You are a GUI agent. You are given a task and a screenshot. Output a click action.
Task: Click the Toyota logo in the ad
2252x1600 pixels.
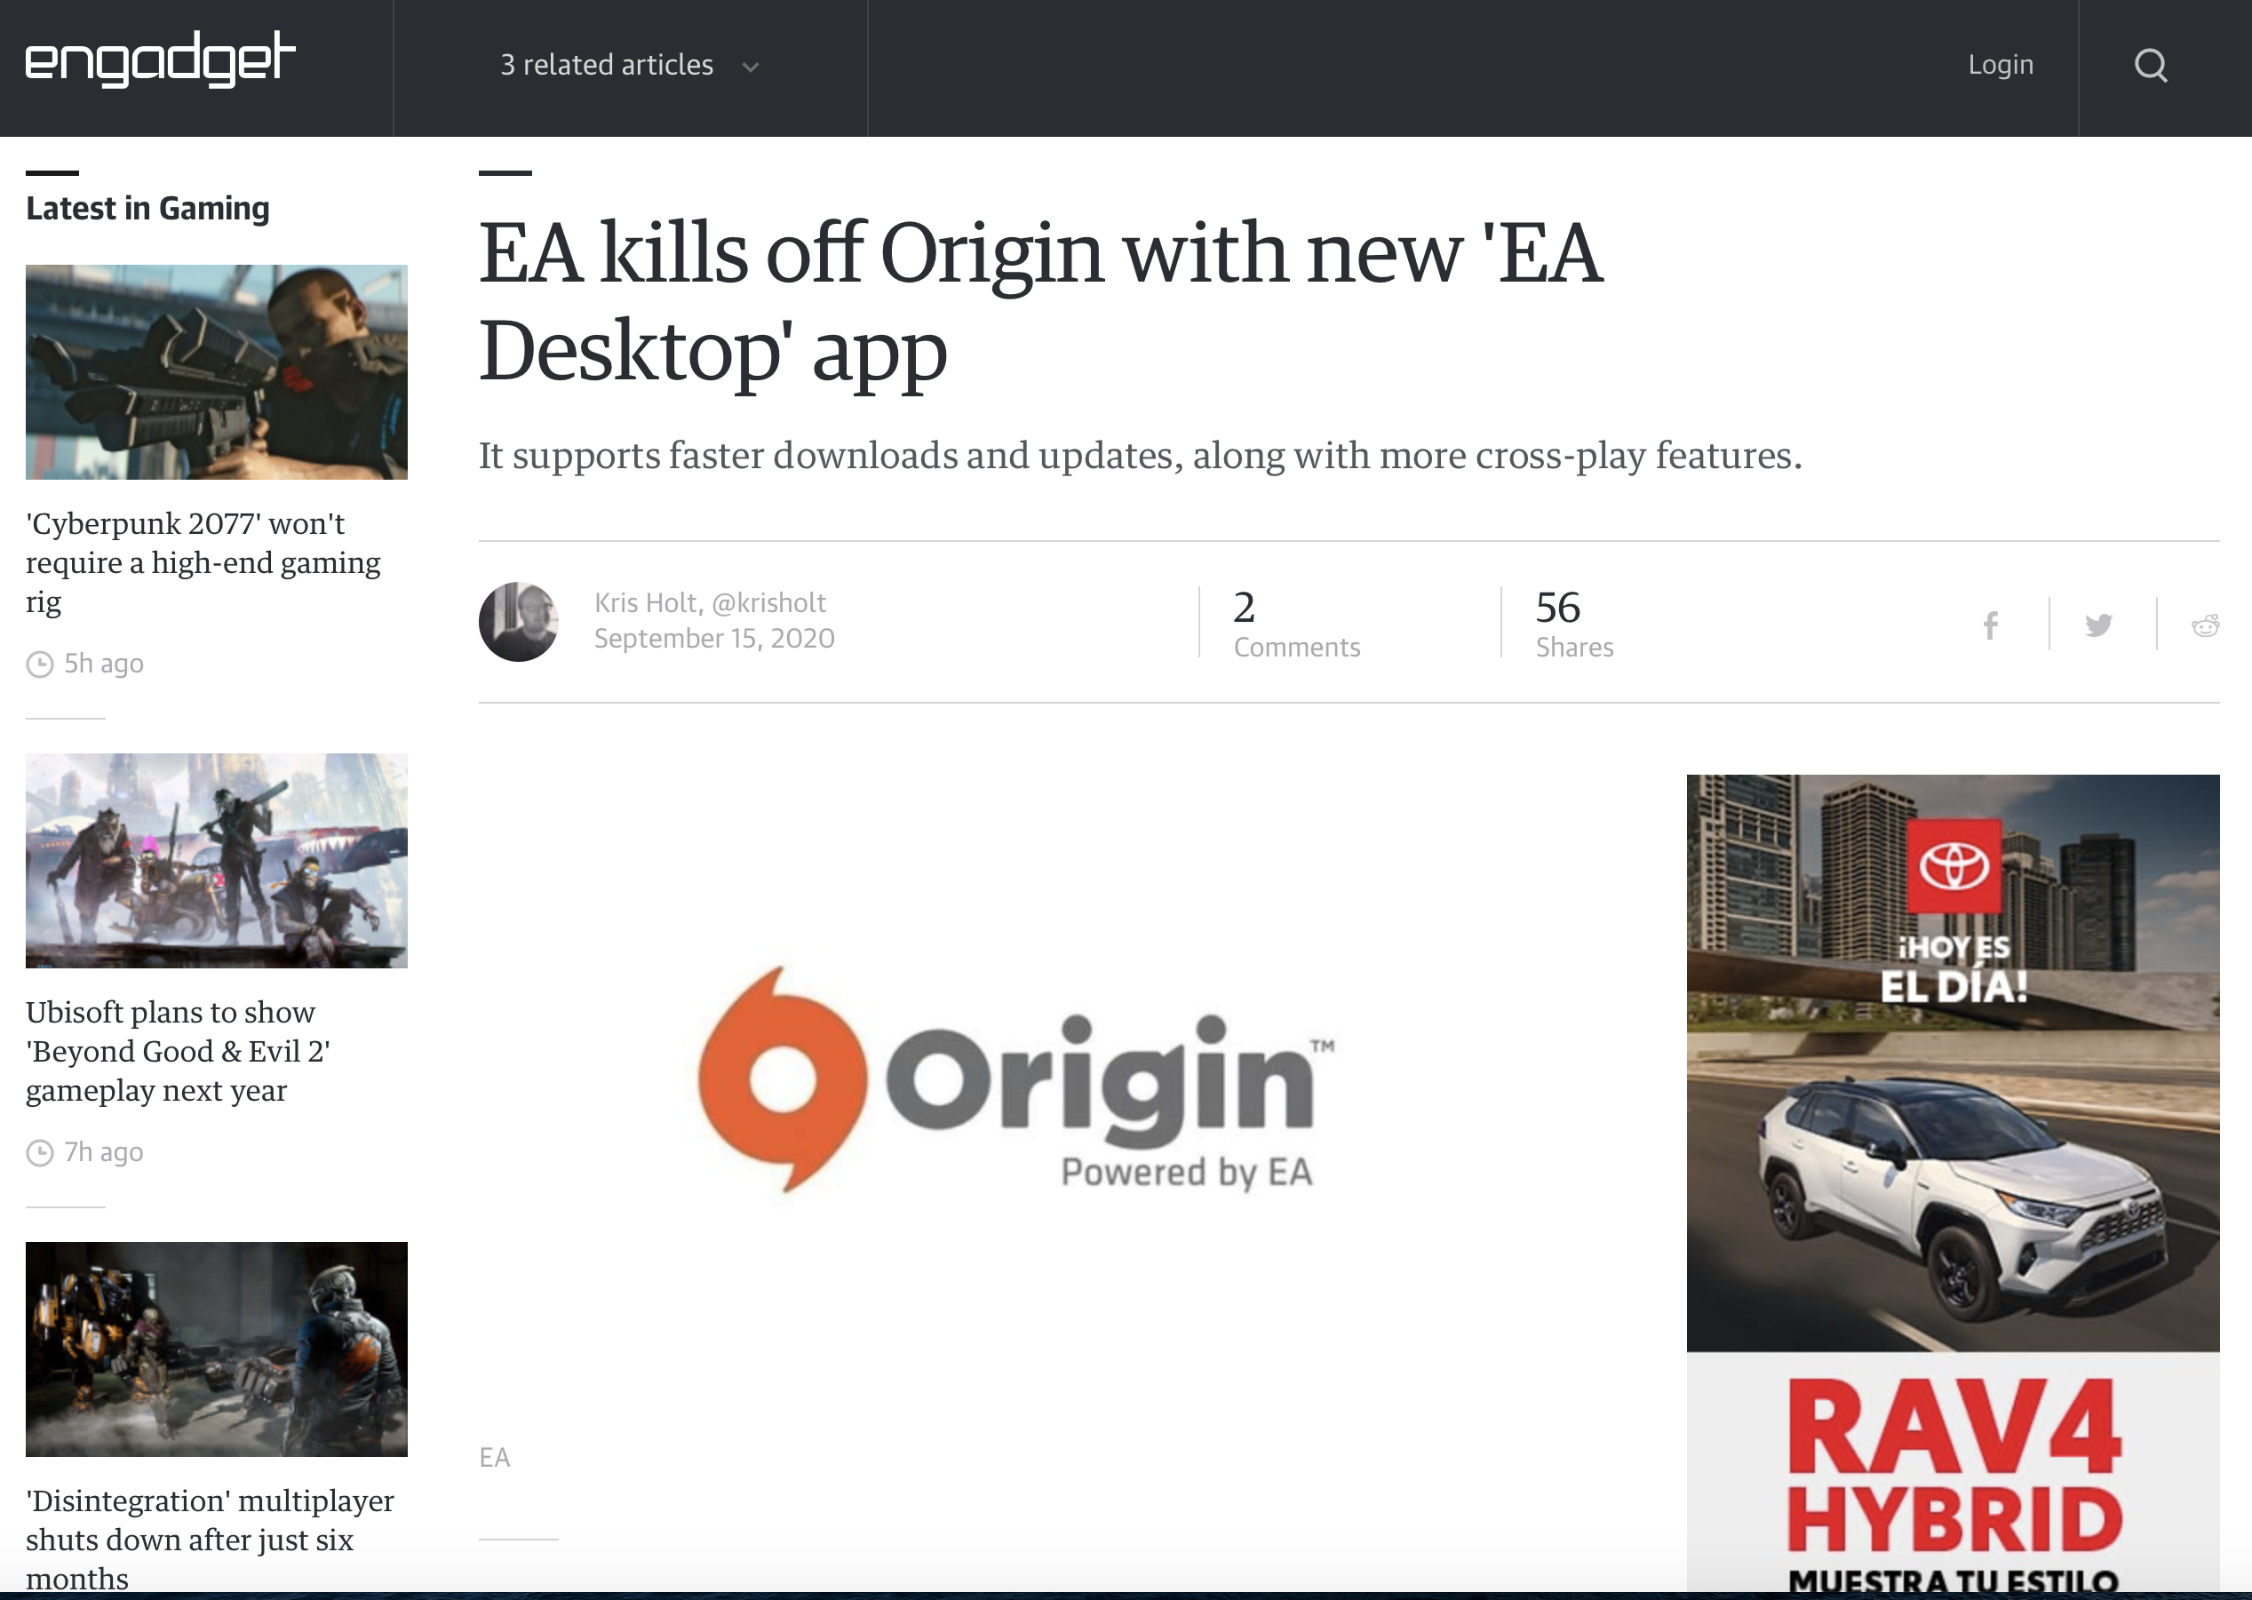click(x=1954, y=866)
